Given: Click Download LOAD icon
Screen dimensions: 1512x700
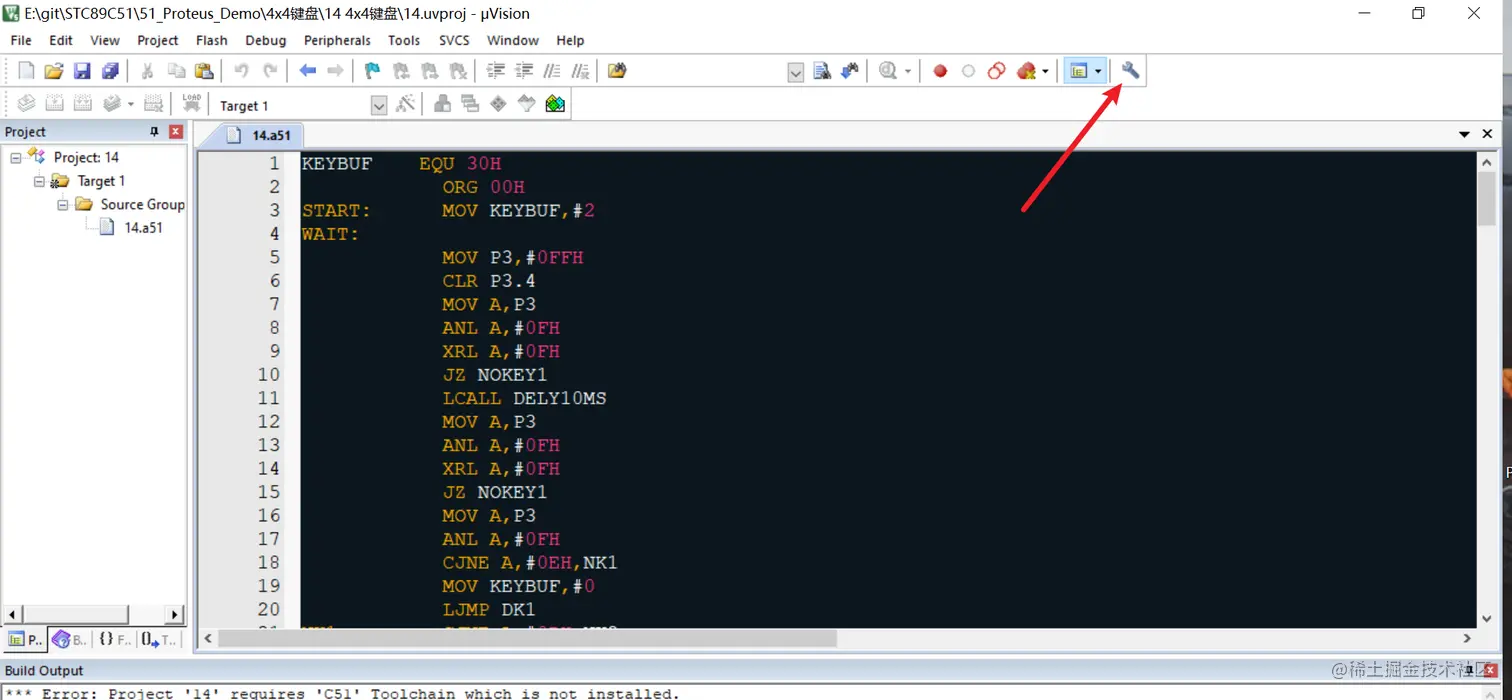Looking at the screenshot, I should (192, 104).
